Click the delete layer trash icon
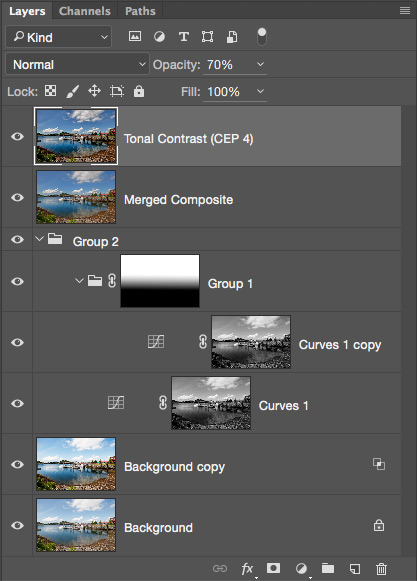This screenshot has width=417, height=581. tap(381, 568)
